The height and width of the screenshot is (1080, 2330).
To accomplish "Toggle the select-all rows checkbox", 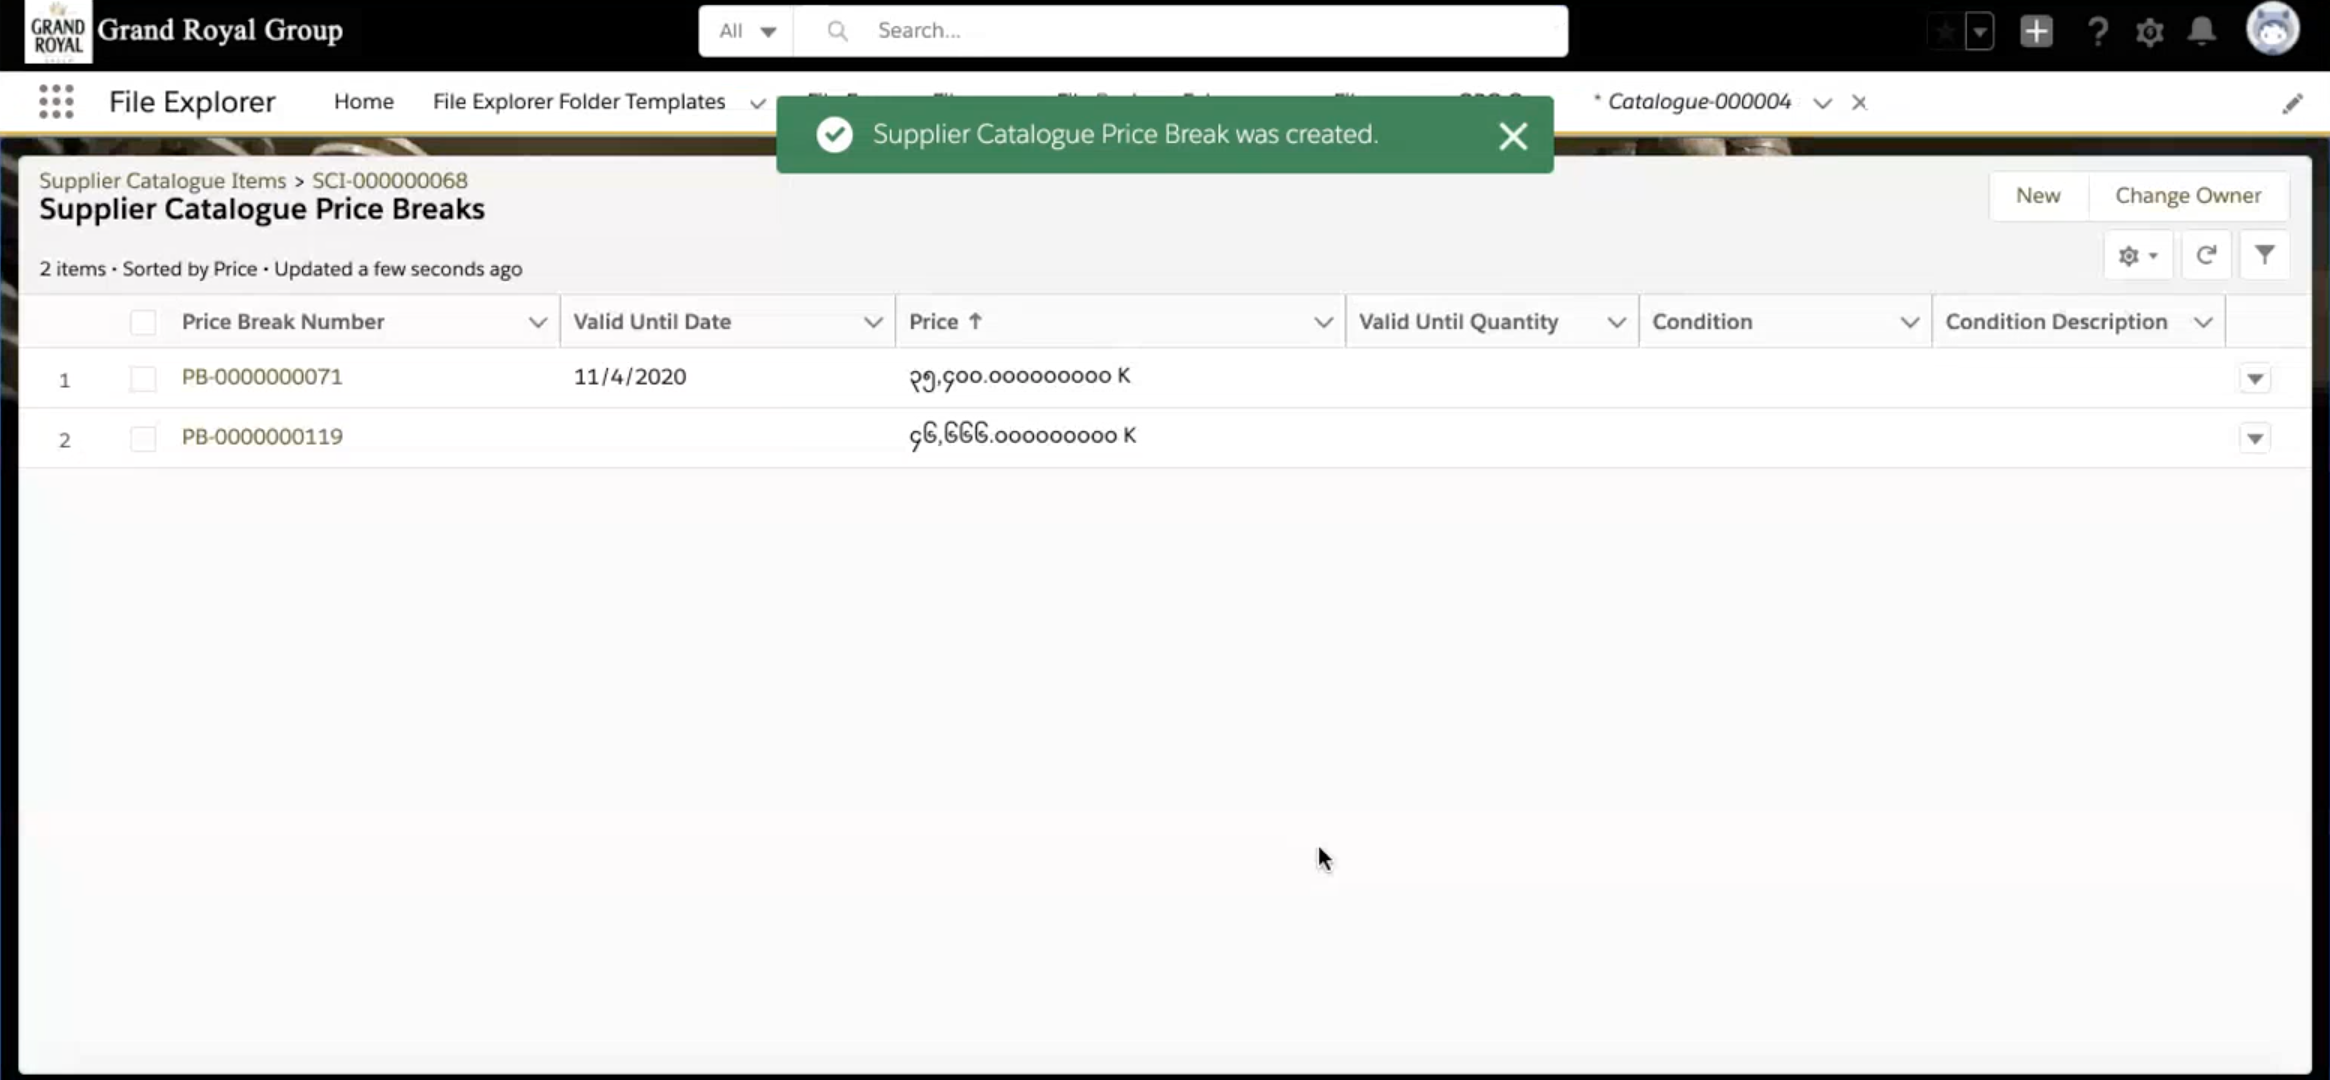I will tap(143, 322).
